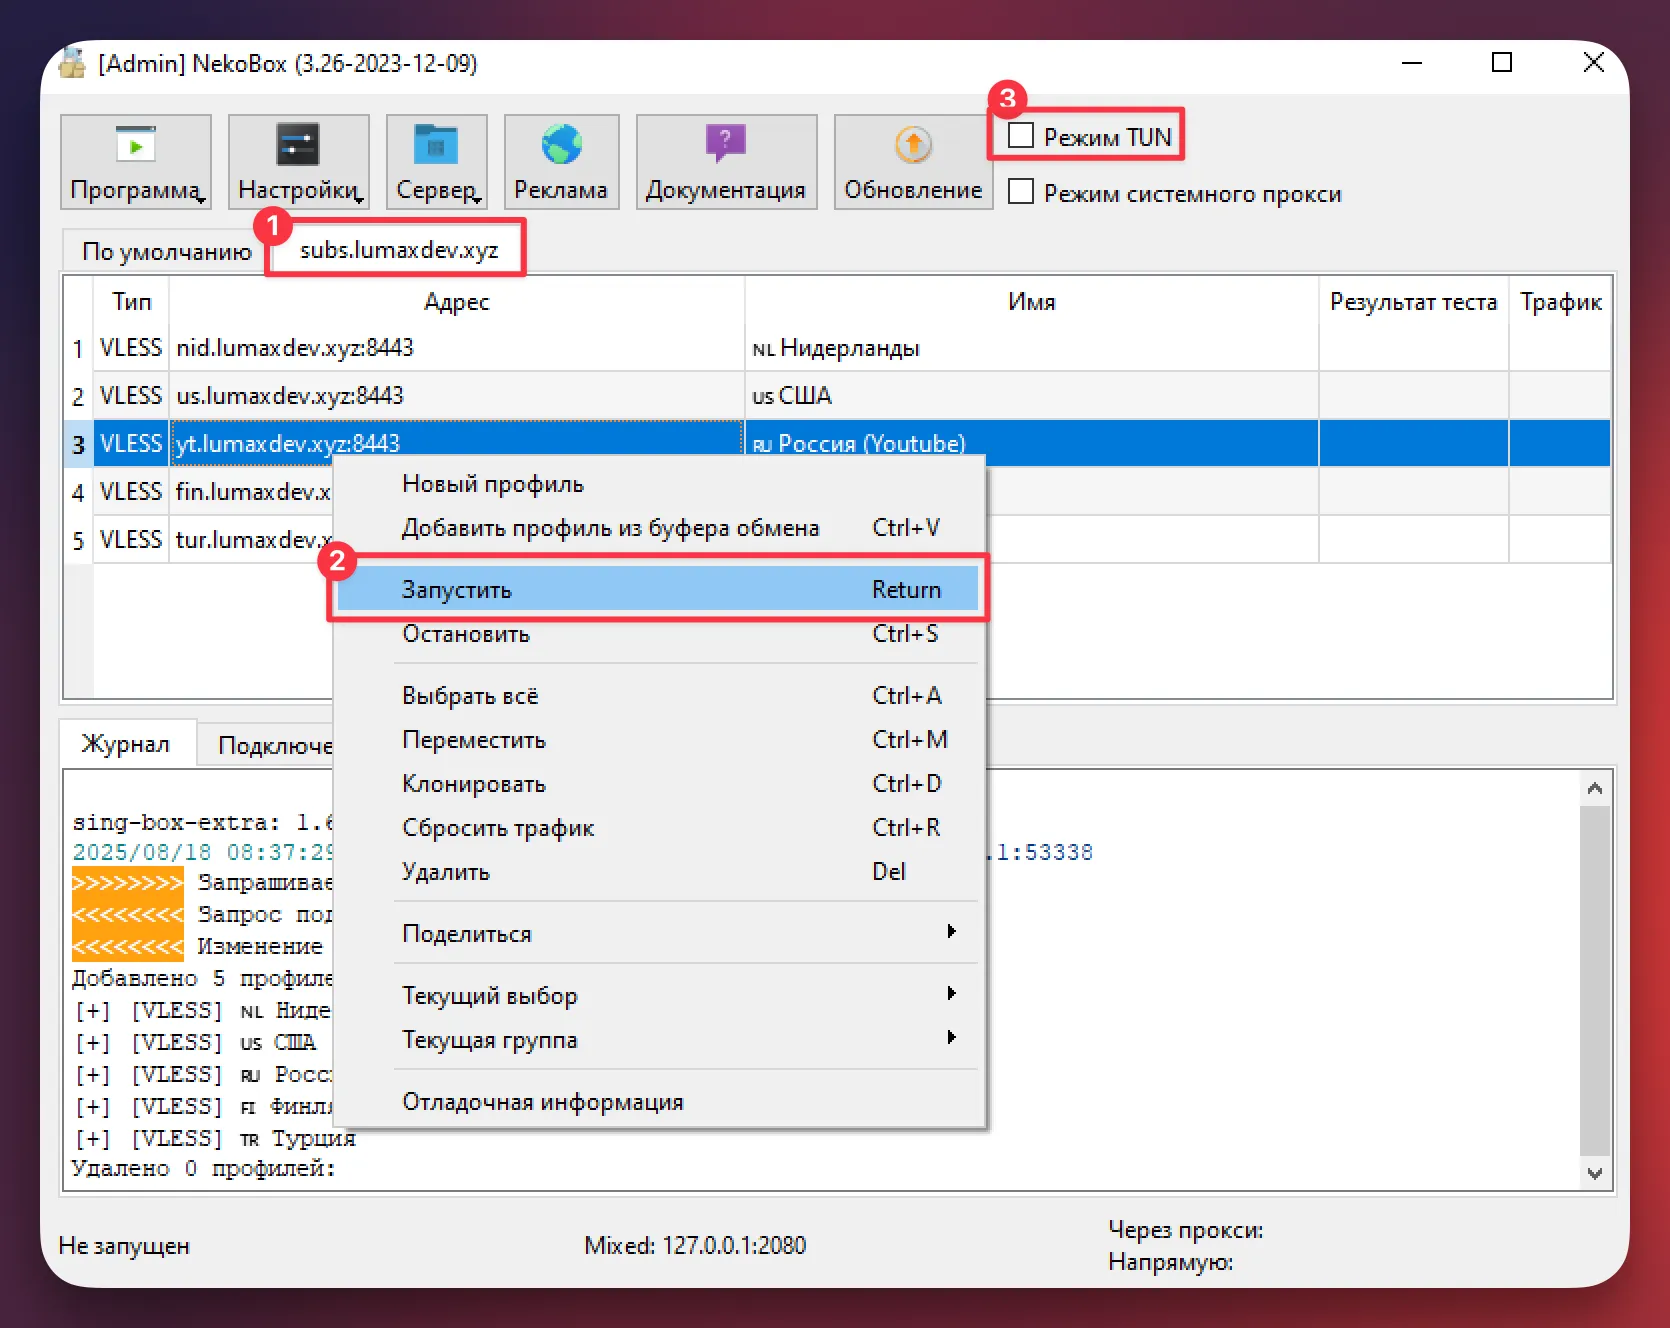Viewport: 1670px width, 1328px height.
Task: Click the Россия (Youtube) name cell
Action: (1032, 443)
